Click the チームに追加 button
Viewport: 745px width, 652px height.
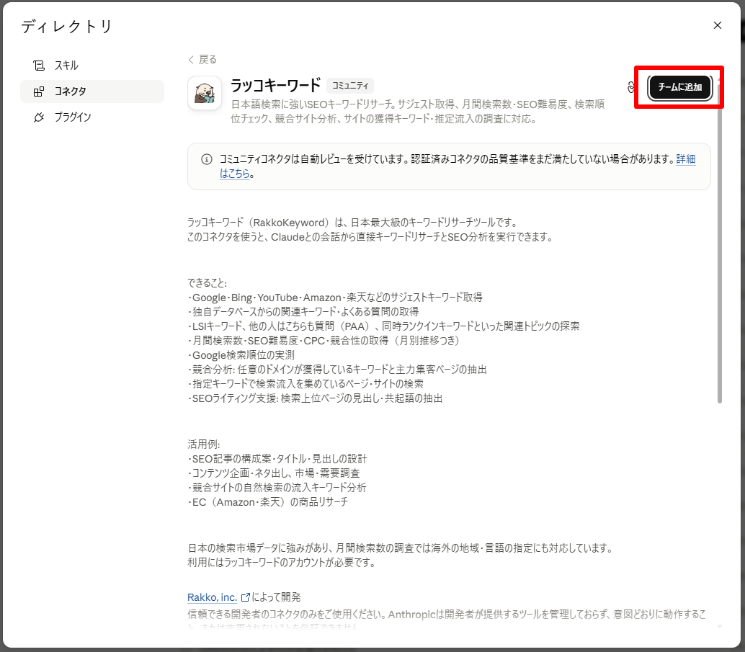click(x=680, y=87)
